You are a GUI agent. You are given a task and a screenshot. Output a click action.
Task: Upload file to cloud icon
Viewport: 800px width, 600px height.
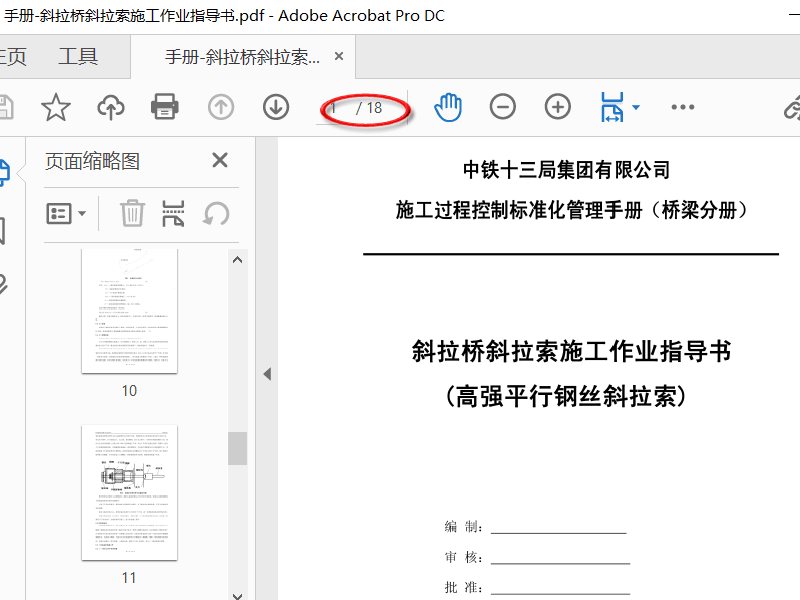click(111, 107)
